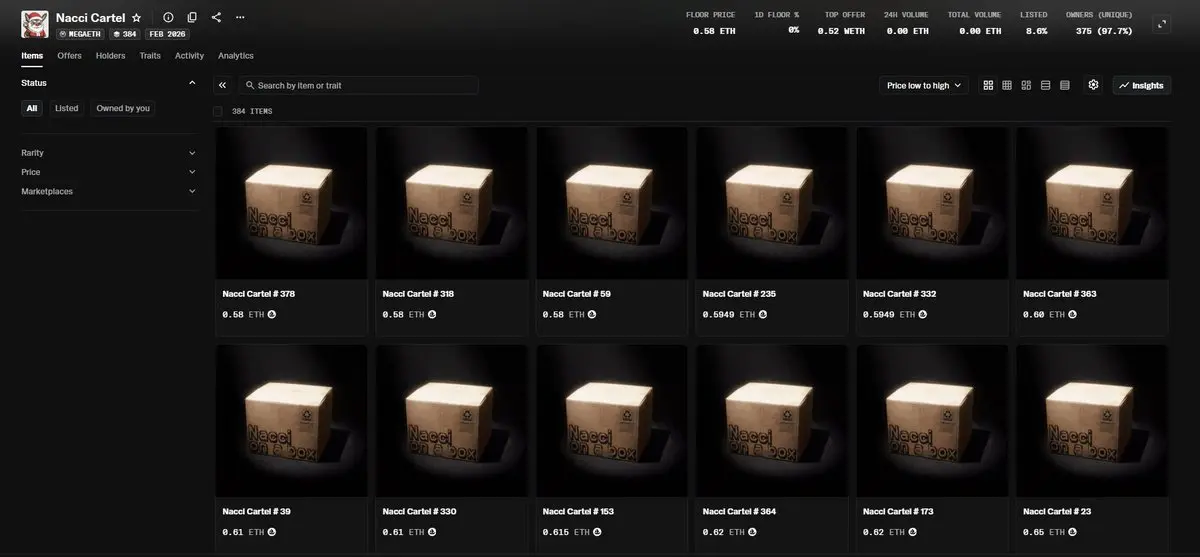This screenshot has height=557, width=1200.
Task: Tick the select-all checkbox next to 384 Items
Action: [218, 111]
